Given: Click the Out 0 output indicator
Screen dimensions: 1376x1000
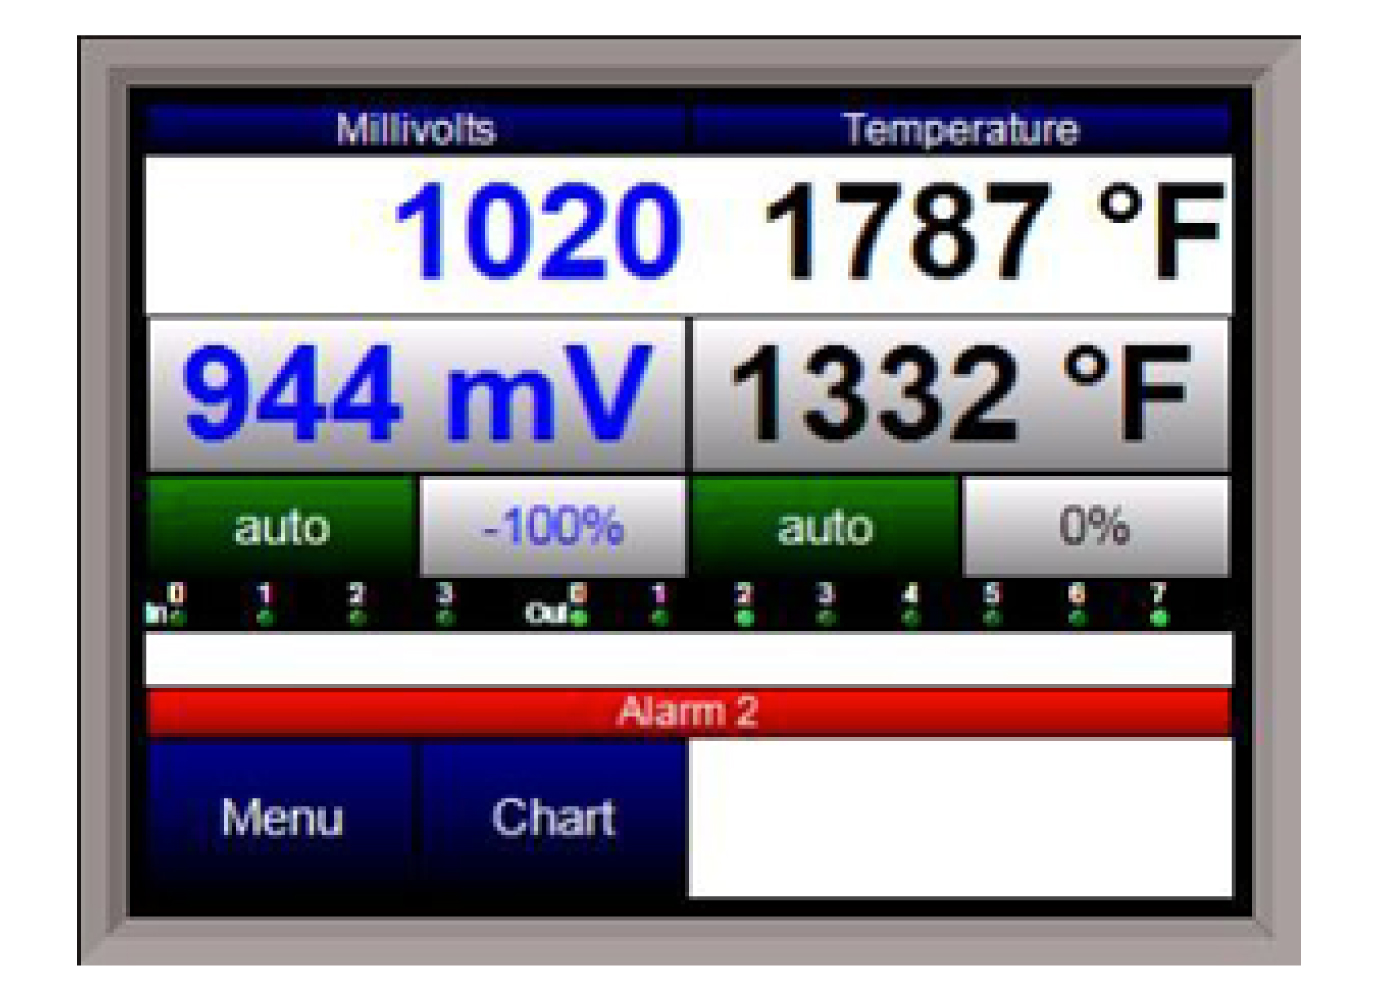Looking at the screenshot, I should pyautogui.click(x=579, y=616).
